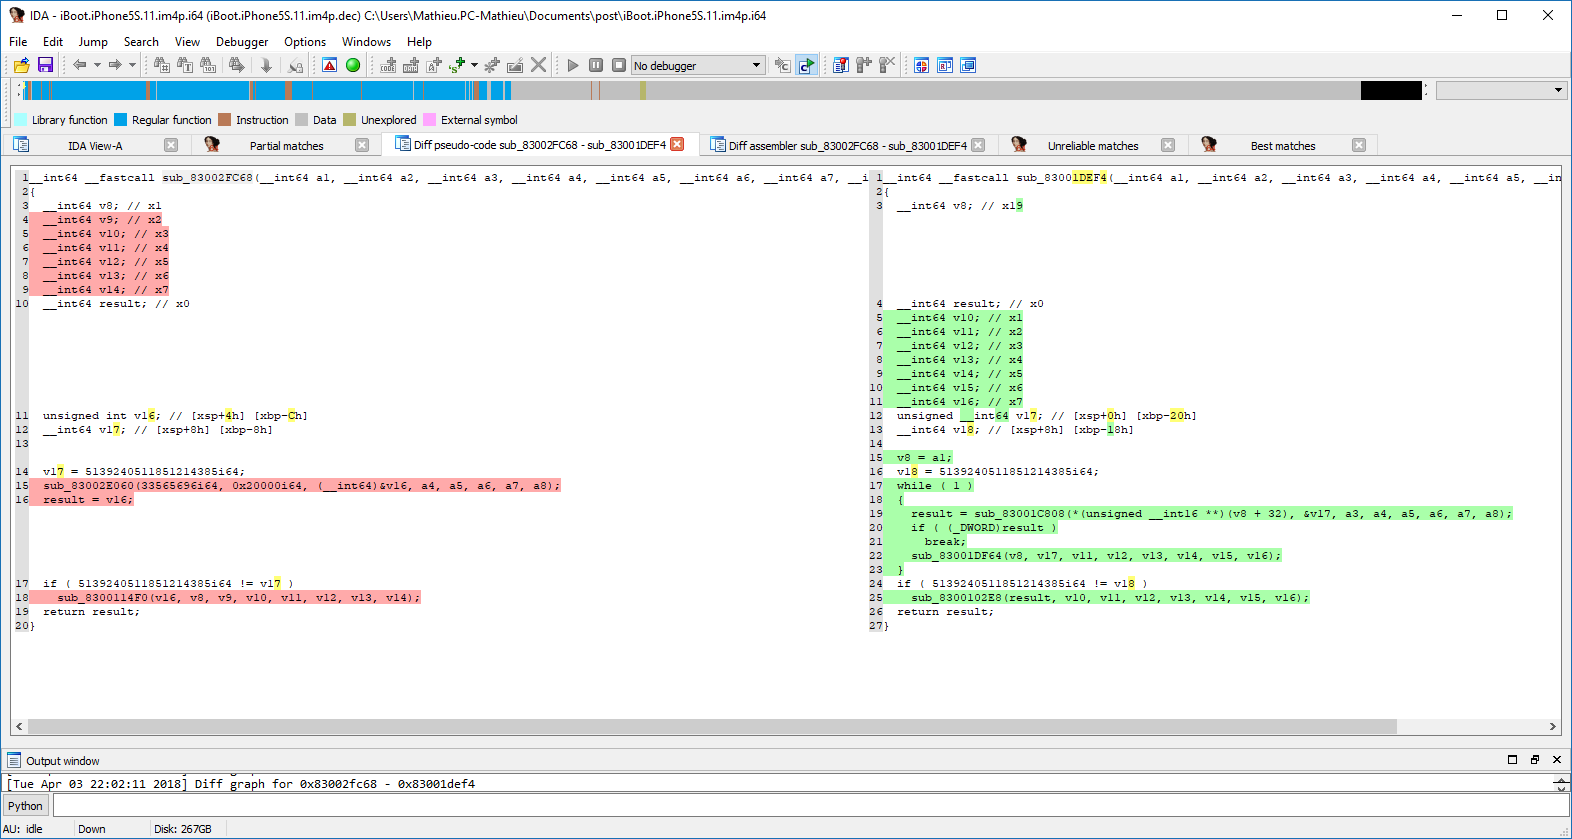Start the debugger process with the play icon

tap(573, 65)
